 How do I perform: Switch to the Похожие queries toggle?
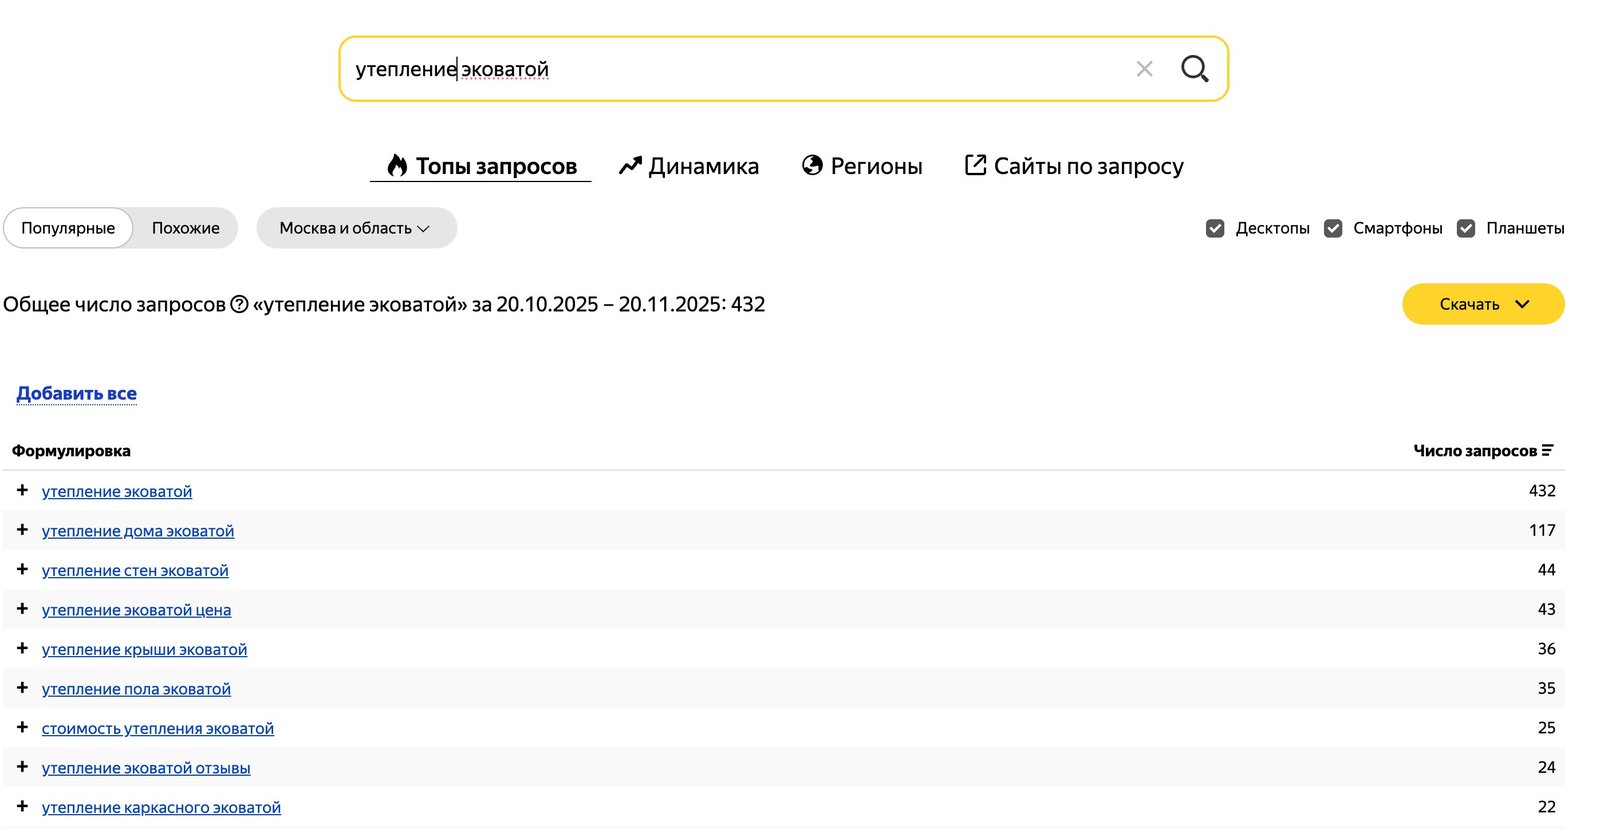(x=185, y=229)
